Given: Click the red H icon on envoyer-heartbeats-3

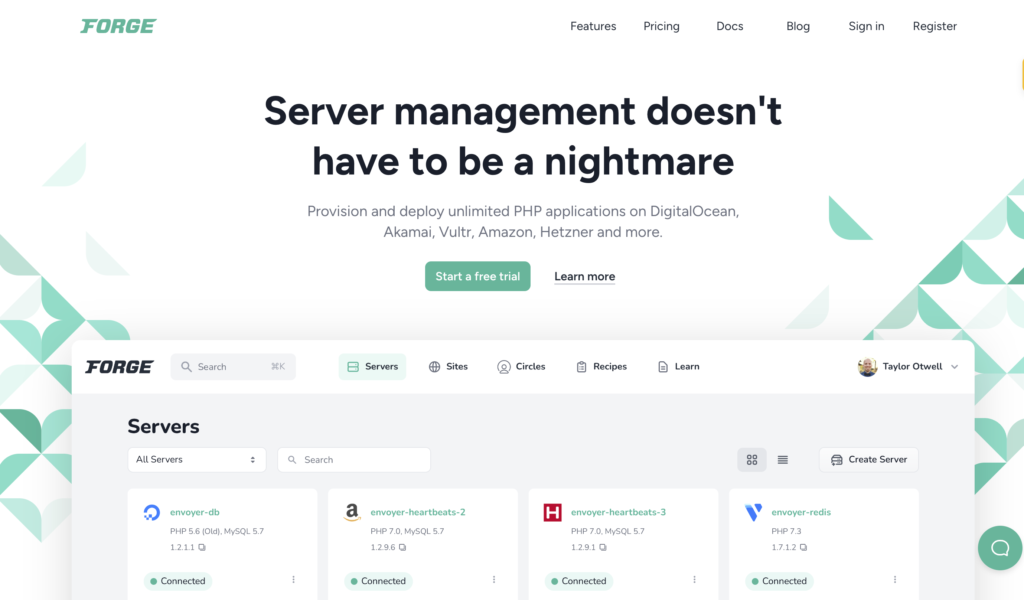Looking at the screenshot, I should point(552,511).
